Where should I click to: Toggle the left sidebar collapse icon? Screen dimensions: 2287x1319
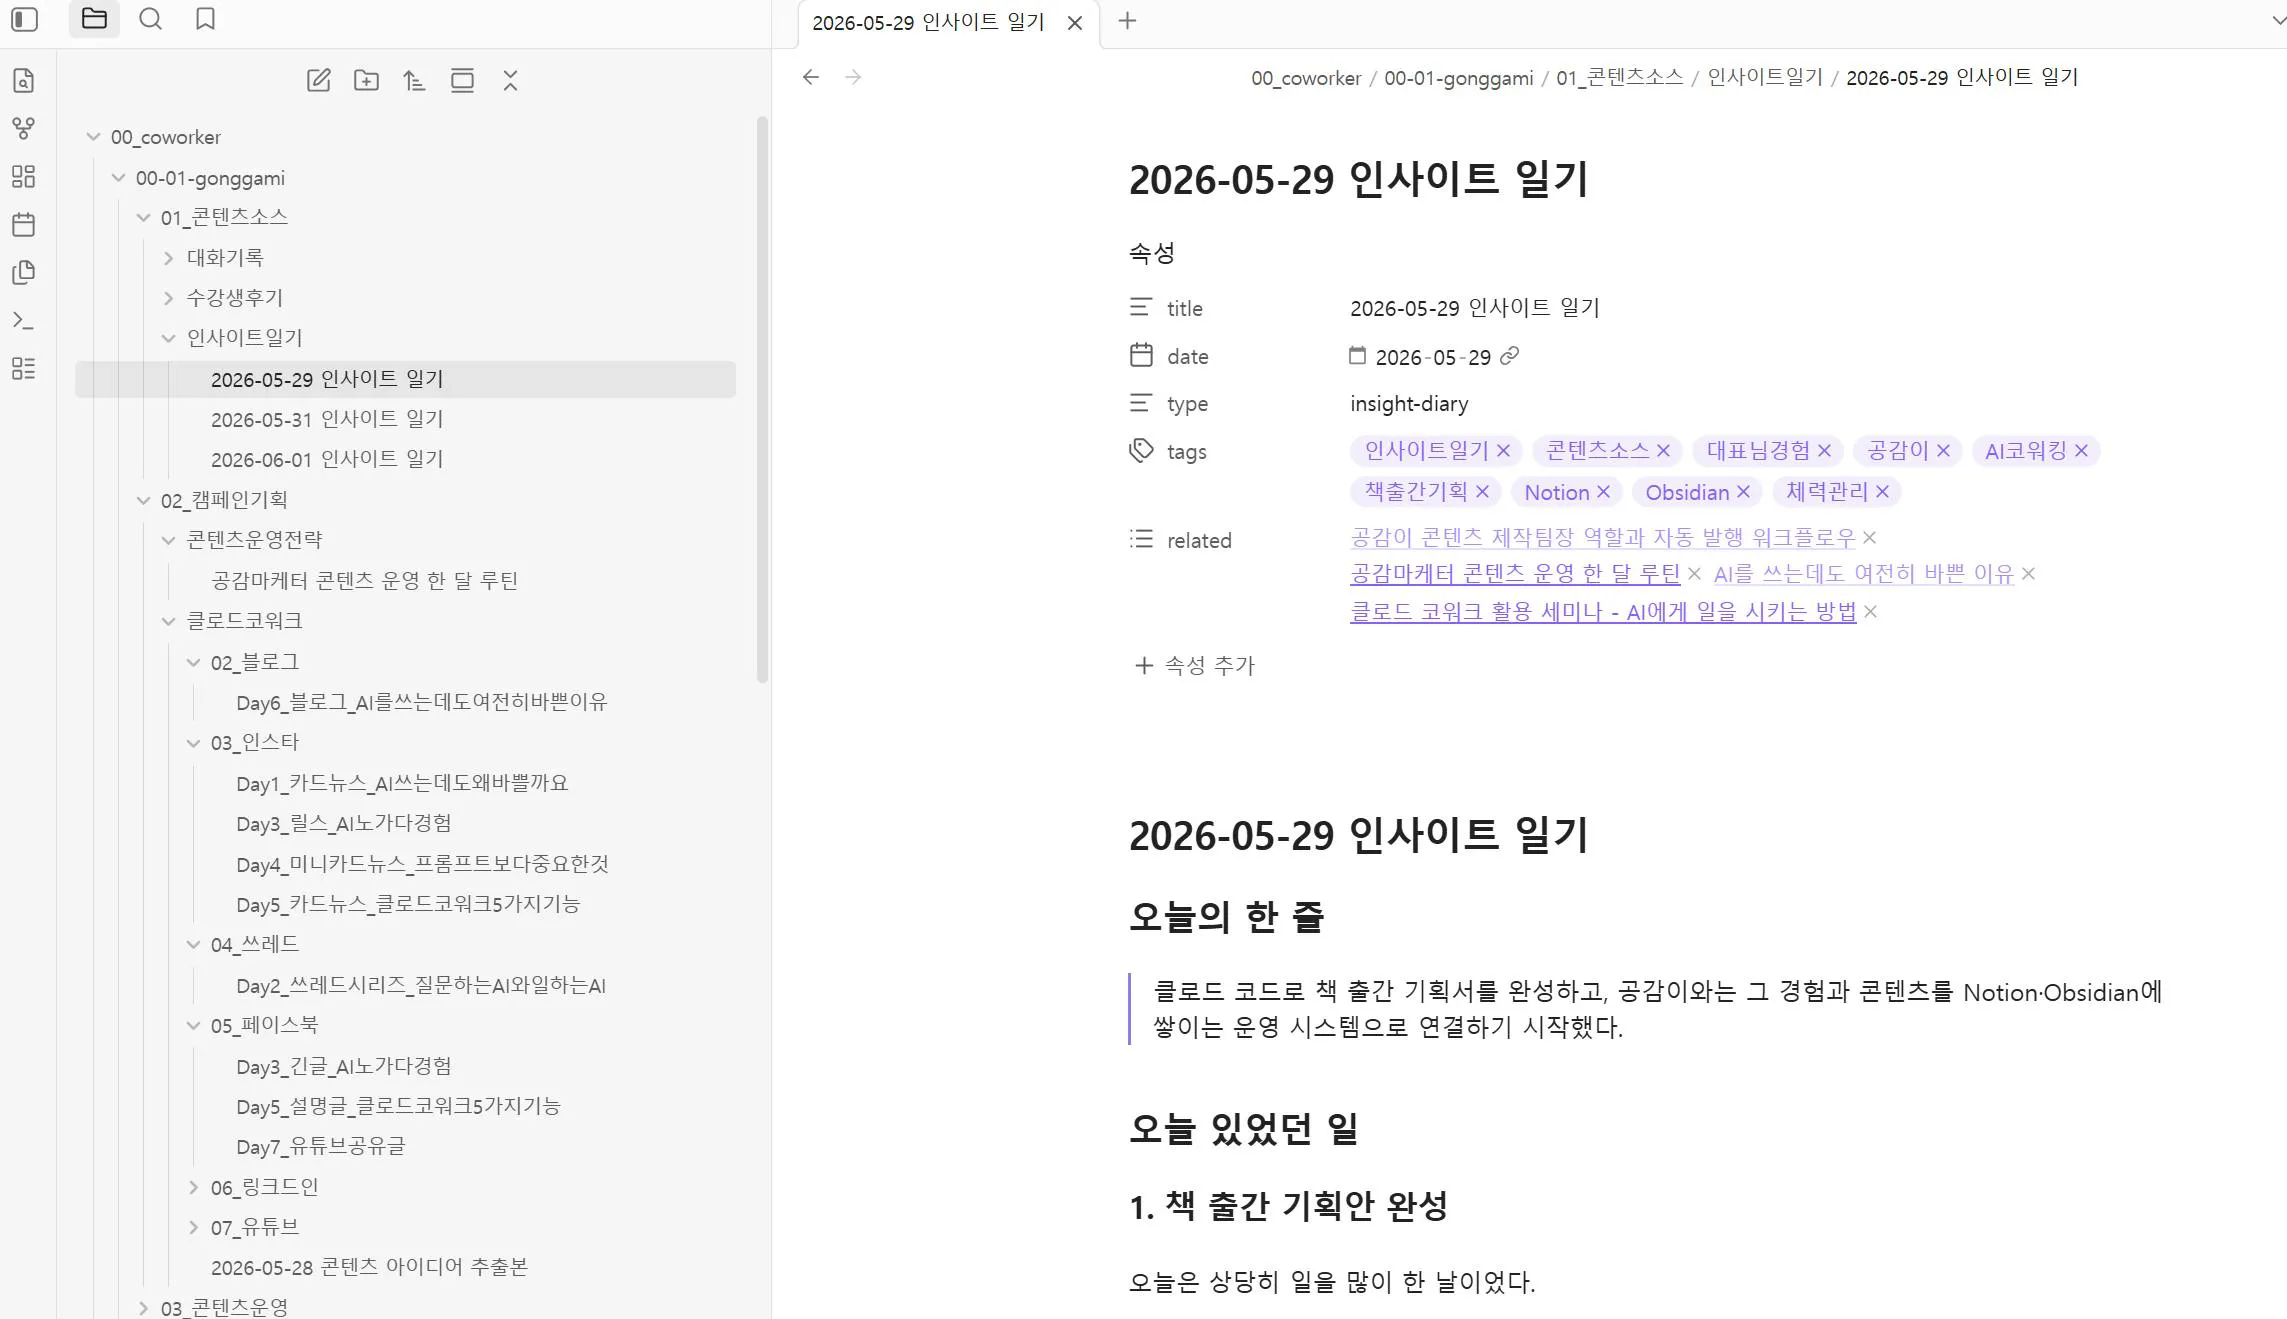click(x=24, y=19)
